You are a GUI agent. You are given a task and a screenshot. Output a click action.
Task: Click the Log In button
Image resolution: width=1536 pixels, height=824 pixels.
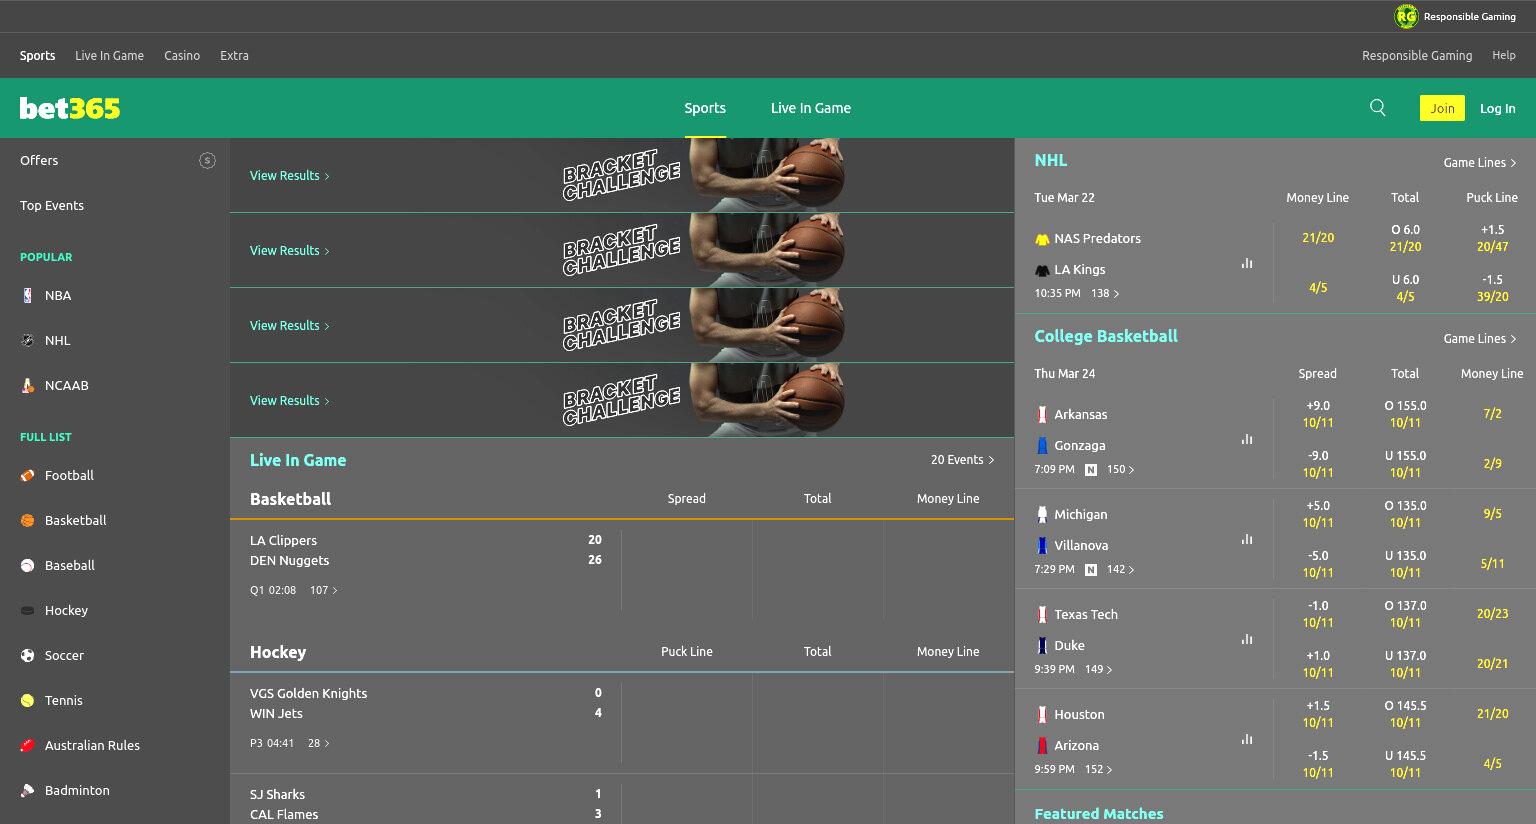tap(1497, 108)
